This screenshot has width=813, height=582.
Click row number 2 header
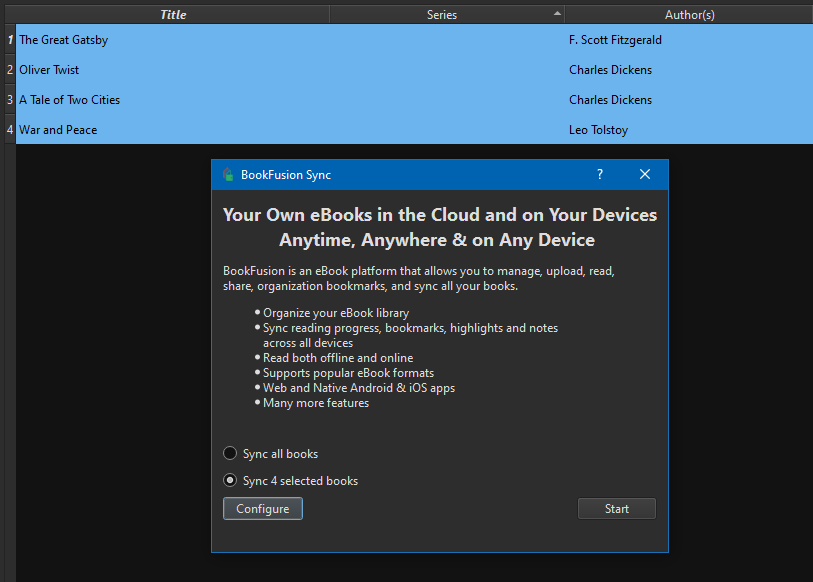coord(10,70)
